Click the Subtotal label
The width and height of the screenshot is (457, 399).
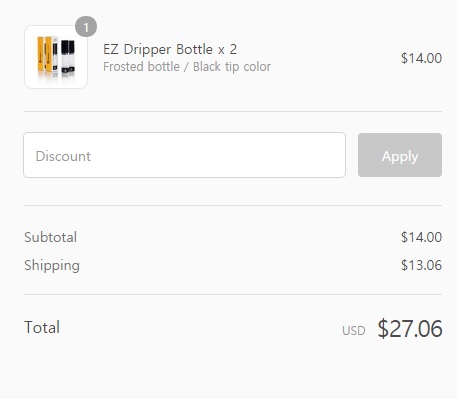50,237
